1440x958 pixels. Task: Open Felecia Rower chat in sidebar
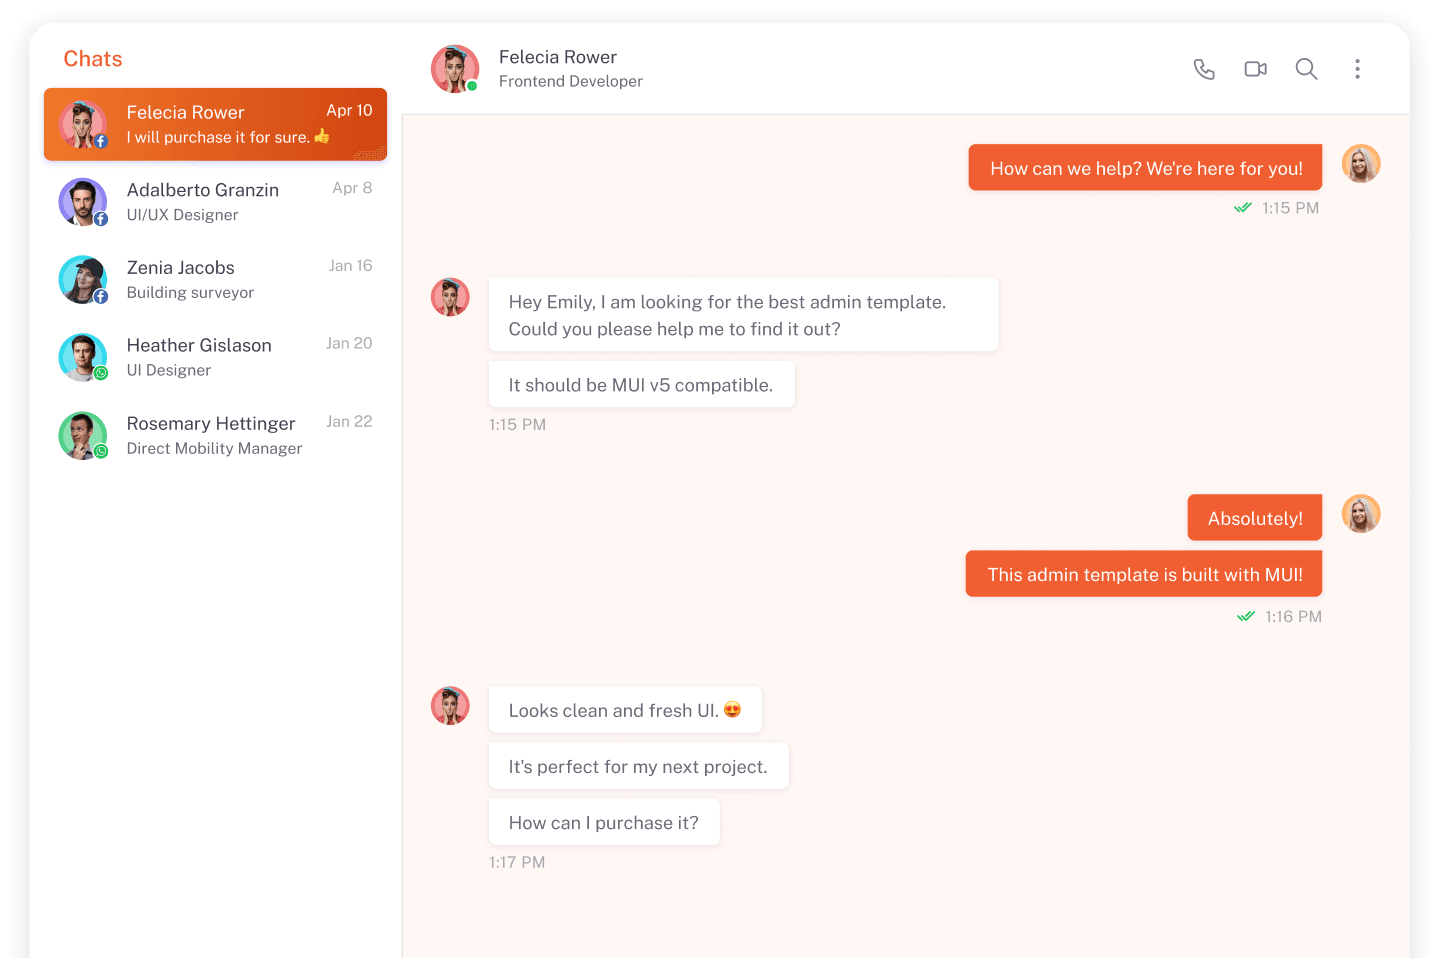[215, 124]
